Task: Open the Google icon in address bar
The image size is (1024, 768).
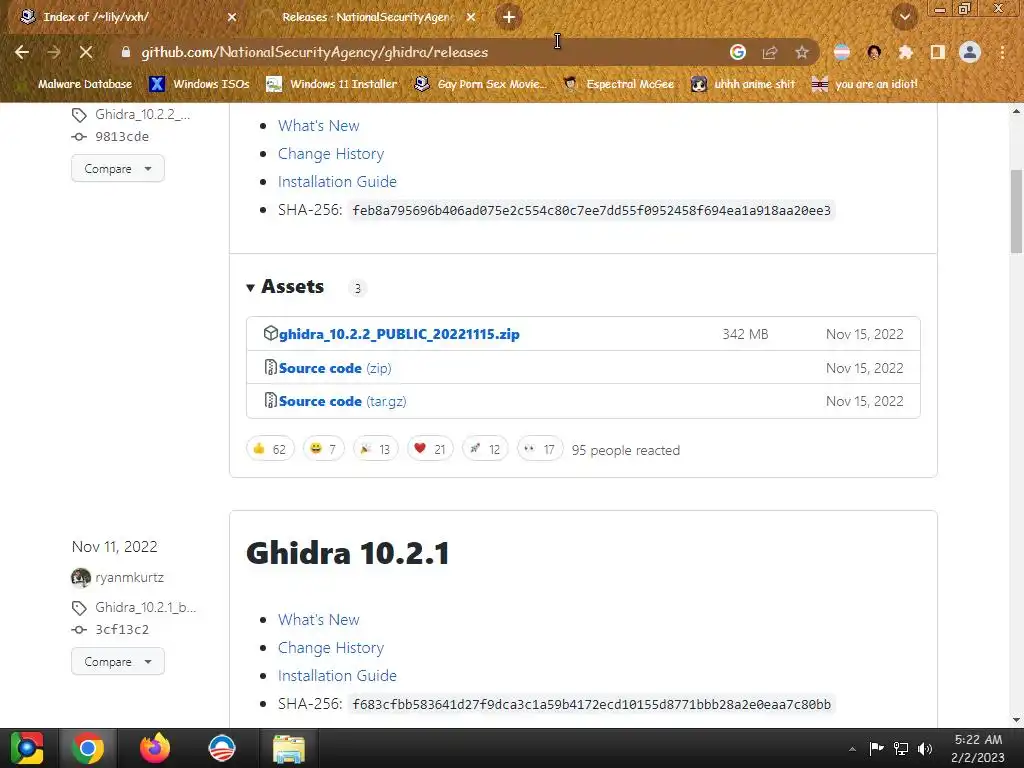Action: pos(738,52)
